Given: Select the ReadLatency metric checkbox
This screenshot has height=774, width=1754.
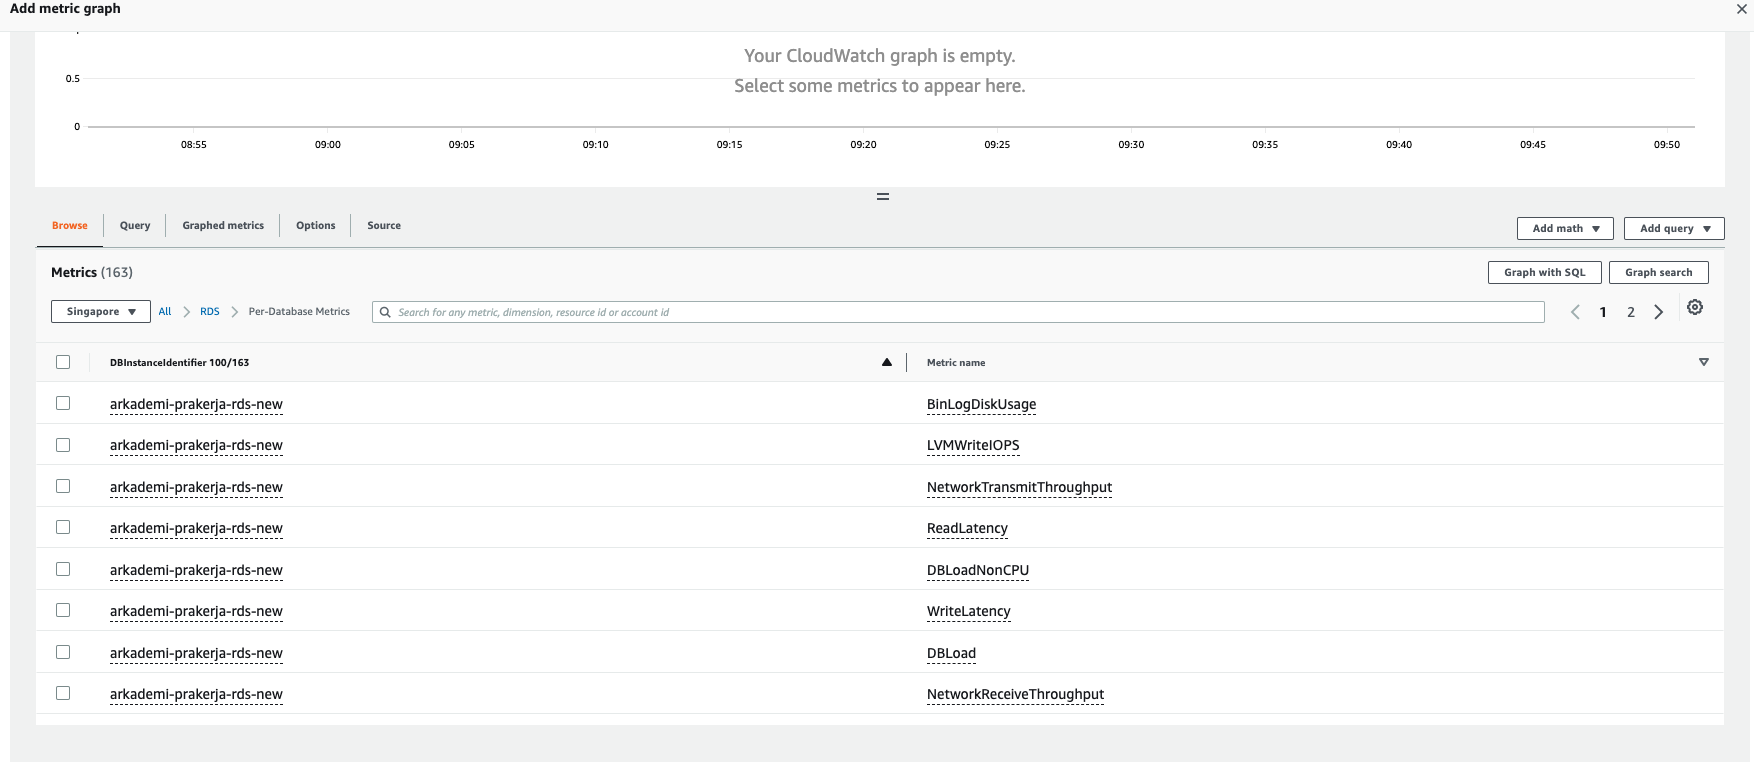Looking at the screenshot, I should point(63,528).
